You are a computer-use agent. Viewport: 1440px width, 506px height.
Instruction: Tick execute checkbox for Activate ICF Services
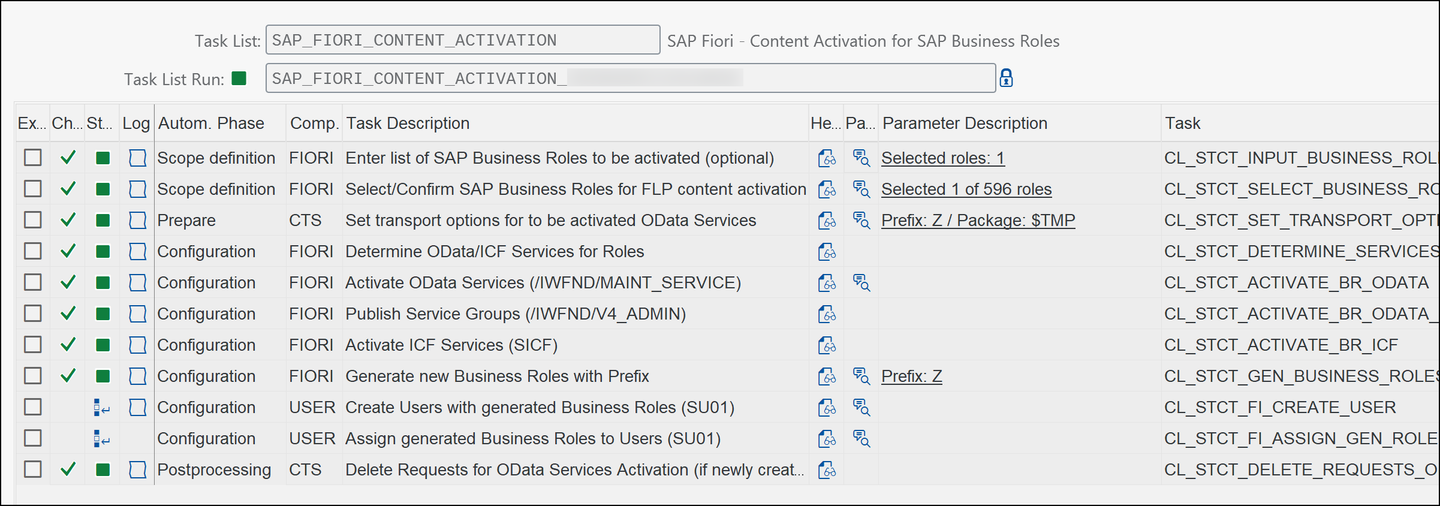(x=33, y=345)
